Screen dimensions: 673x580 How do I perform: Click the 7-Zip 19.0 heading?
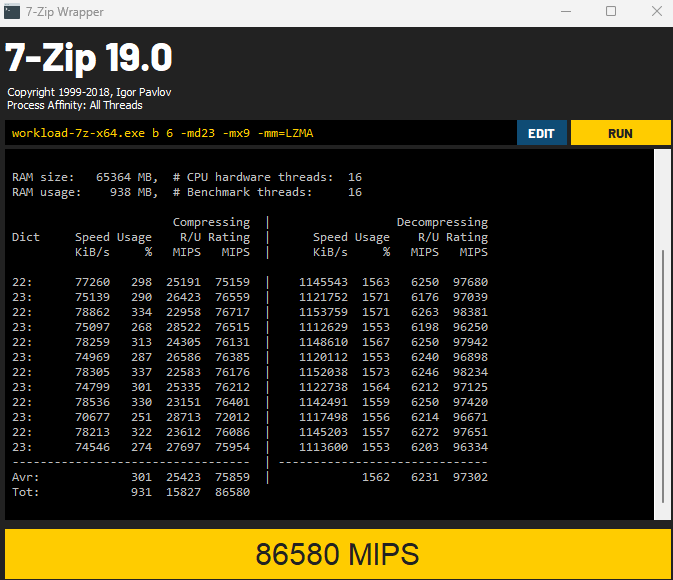click(89, 58)
